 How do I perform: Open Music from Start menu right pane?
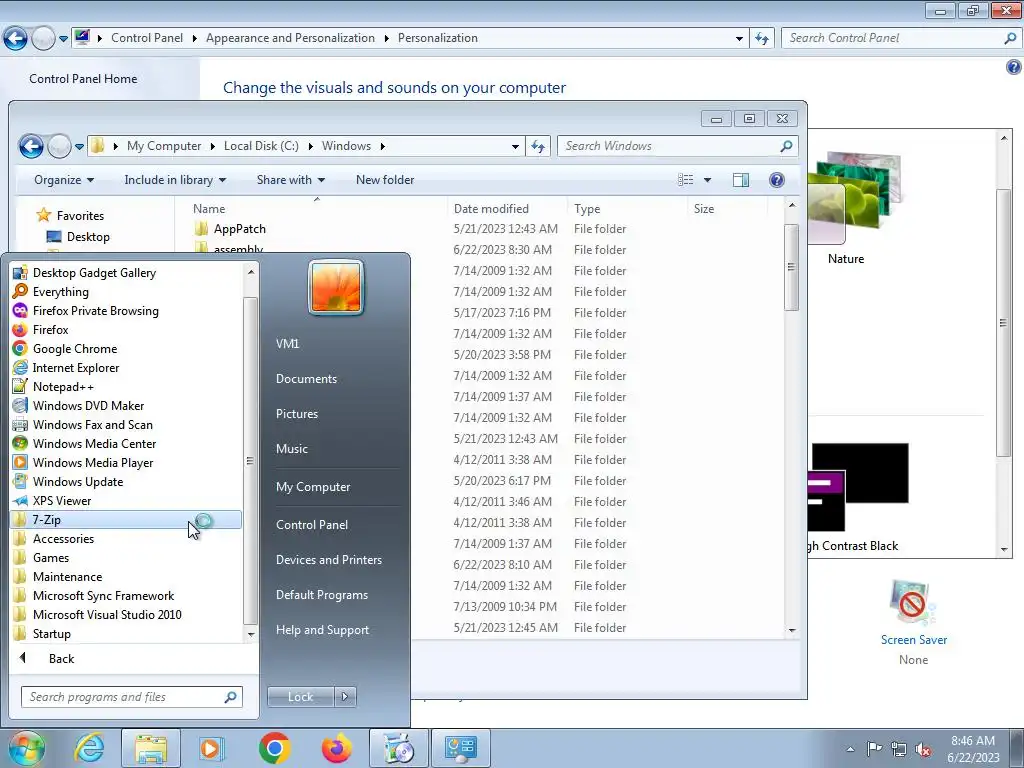292,449
